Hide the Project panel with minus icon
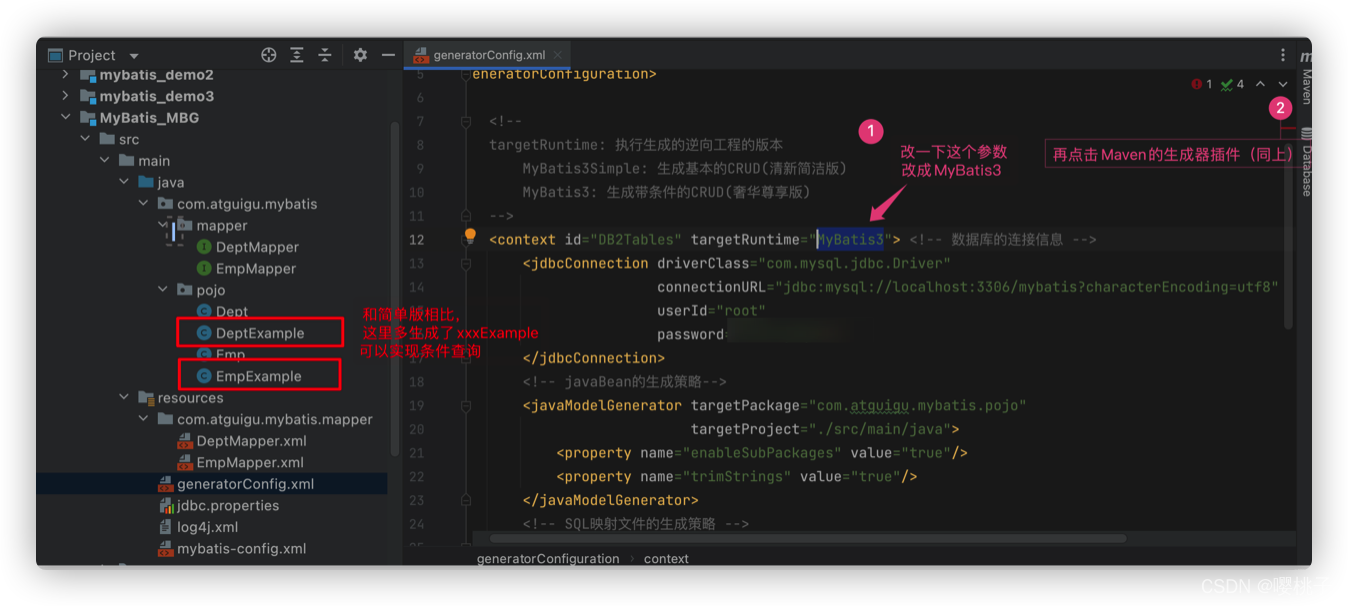This screenshot has width=1348, height=606. (x=388, y=55)
